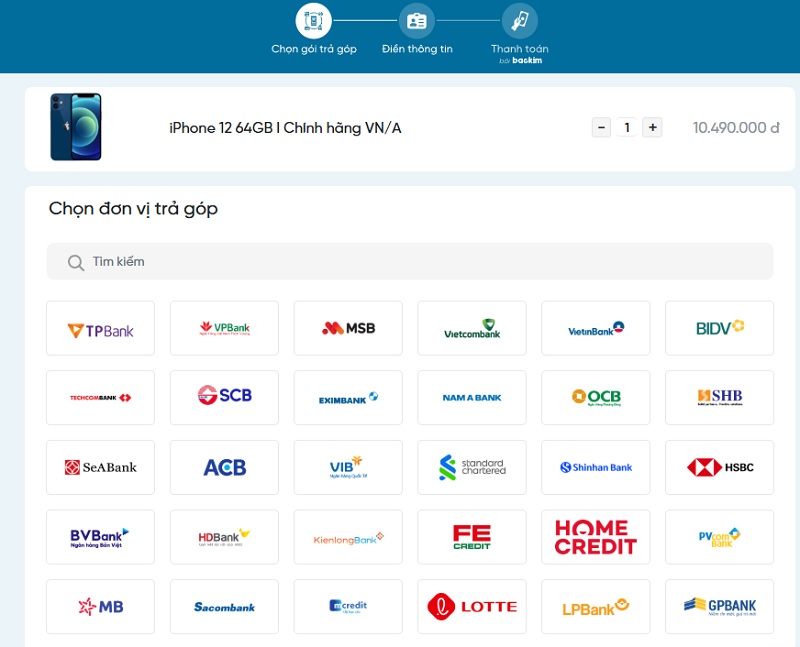This screenshot has height=647, width=800.
Task: Click the 'Thanh toán' step icon
Action: (x=519, y=21)
